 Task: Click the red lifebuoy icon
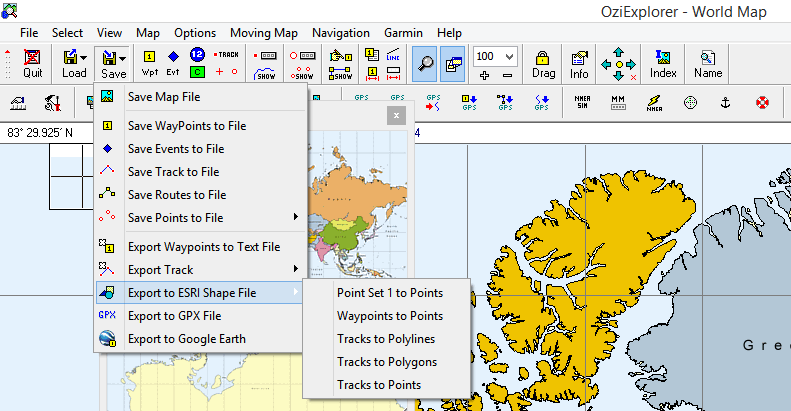click(762, 103)
